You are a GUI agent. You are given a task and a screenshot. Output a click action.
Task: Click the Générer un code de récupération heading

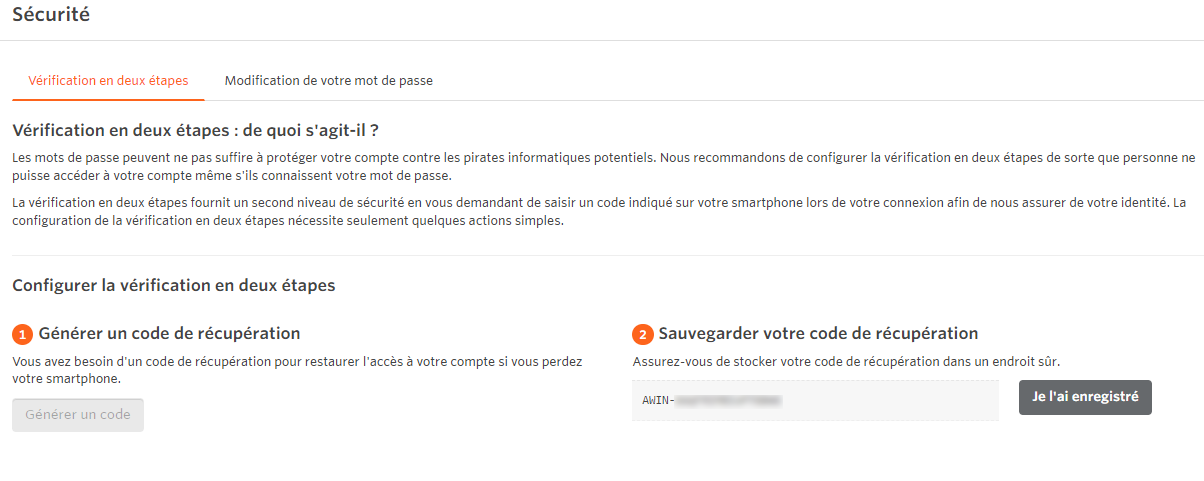(x=169, y=333)
